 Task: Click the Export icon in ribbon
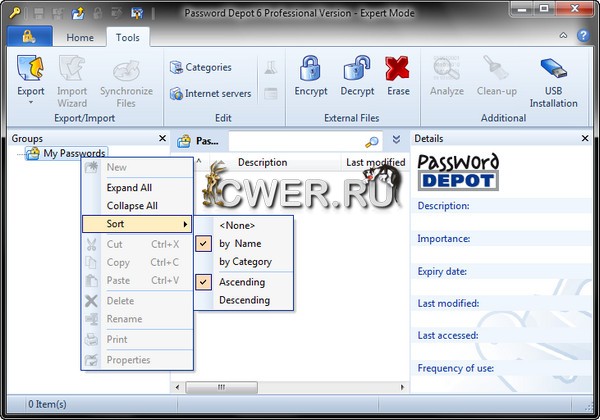31,68
